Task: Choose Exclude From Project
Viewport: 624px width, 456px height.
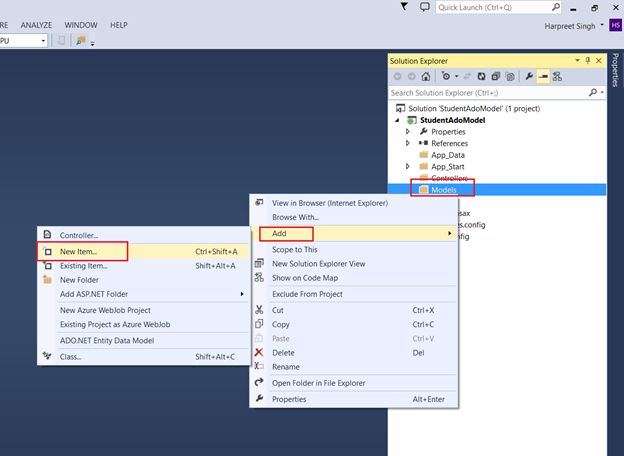Action: [307, 294]
